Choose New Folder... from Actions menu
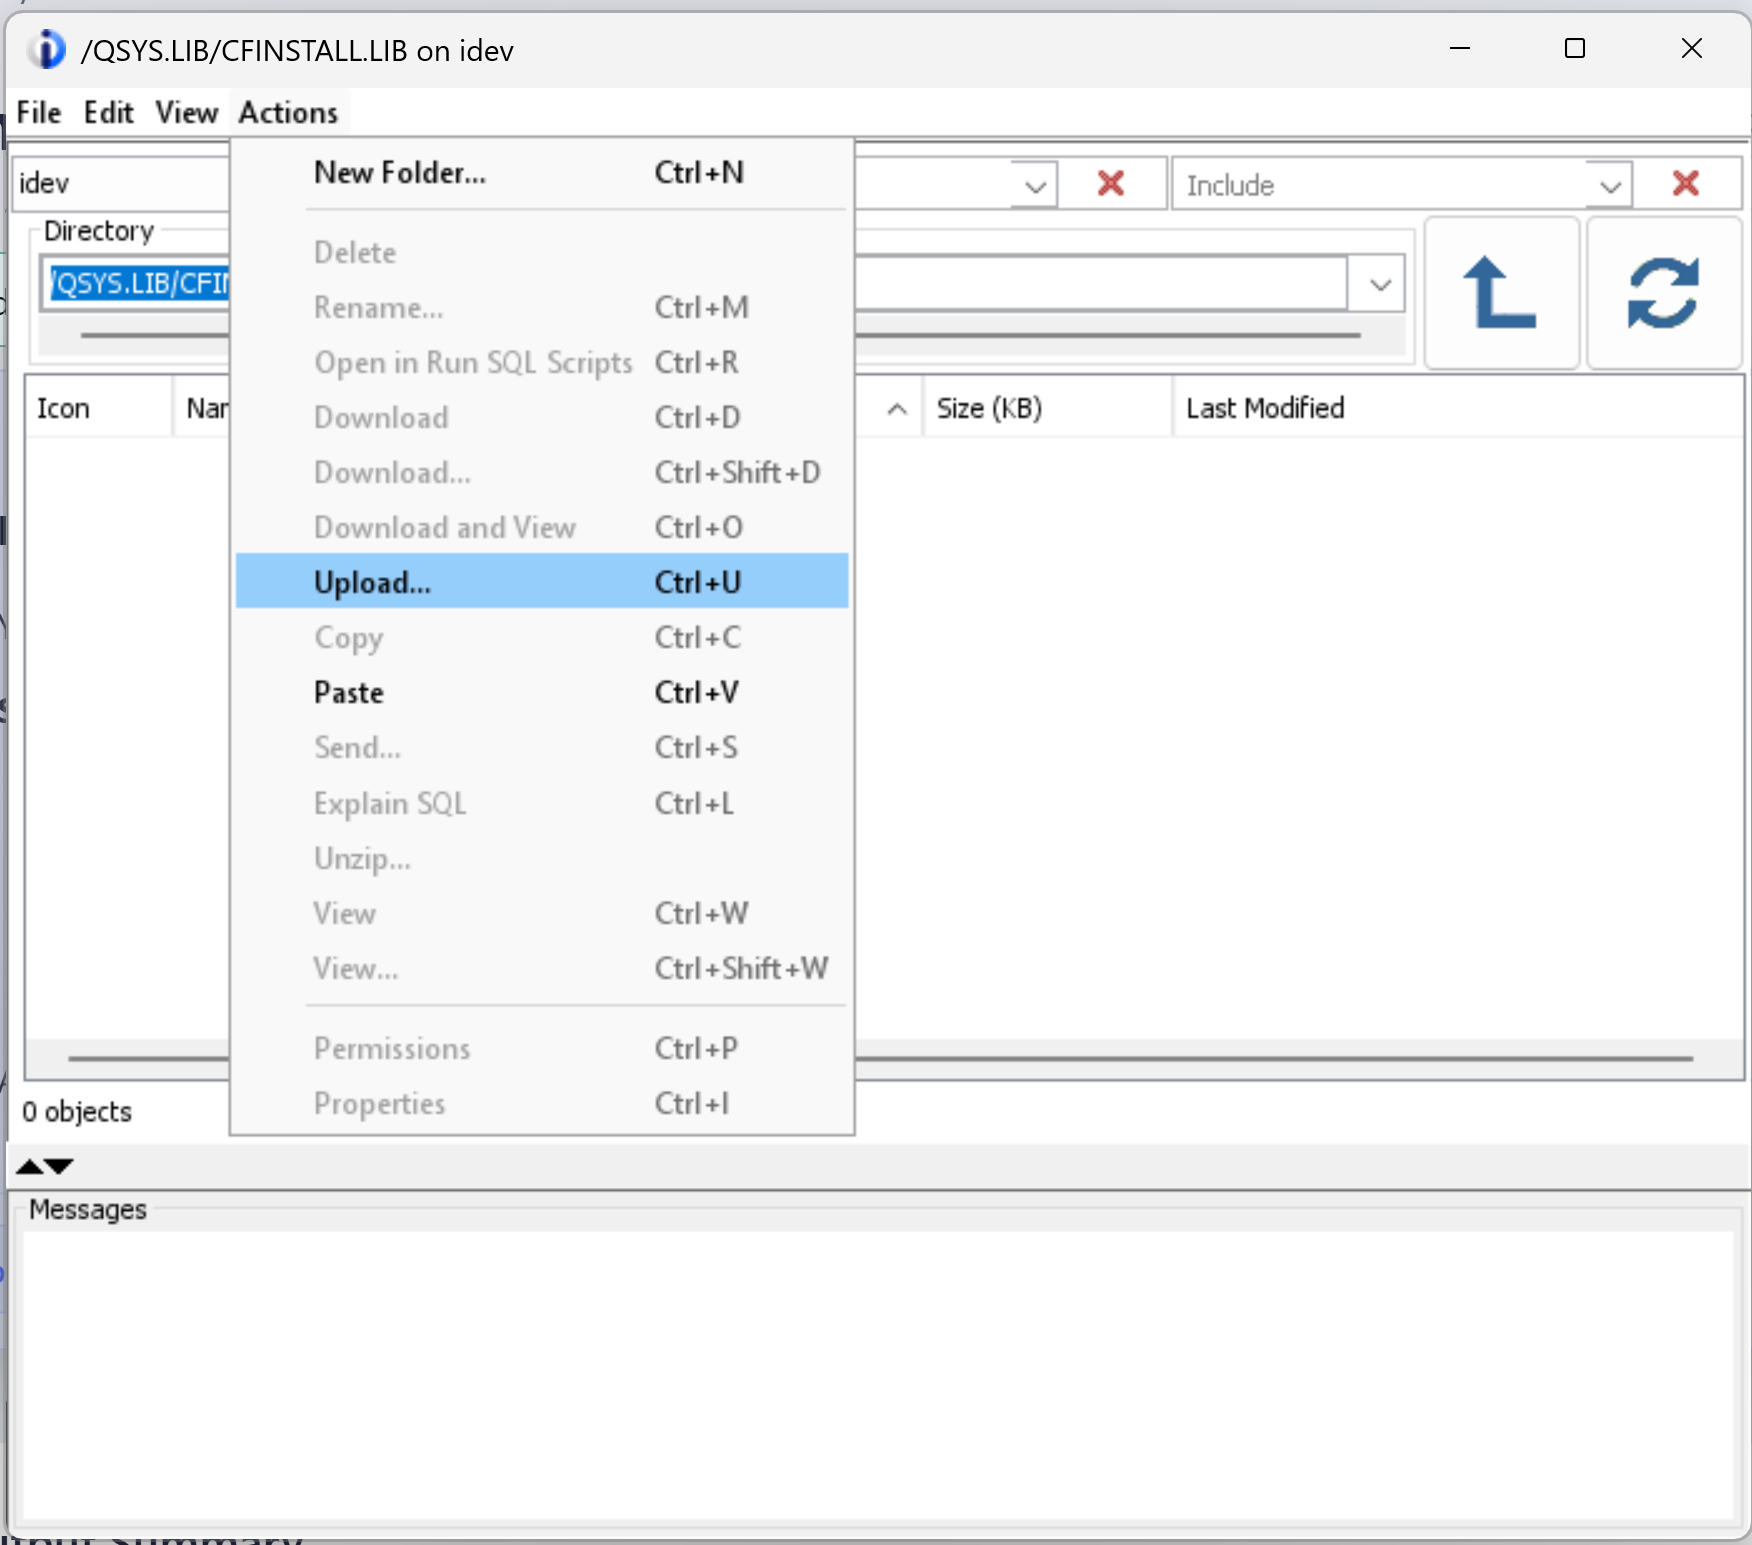The height and width of the screenshot is (1545, 1752). (x=542, y=172)
